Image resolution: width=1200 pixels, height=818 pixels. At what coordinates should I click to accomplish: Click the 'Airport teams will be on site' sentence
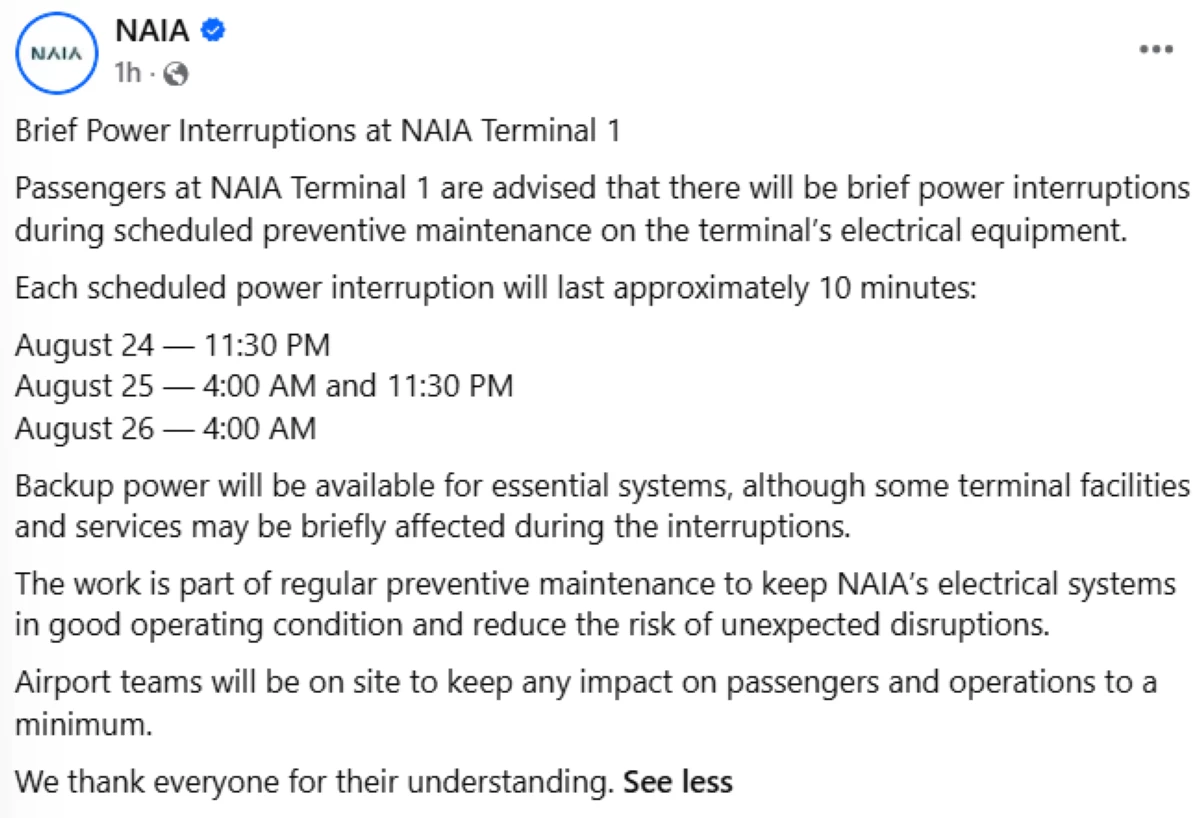coord(586,703)
